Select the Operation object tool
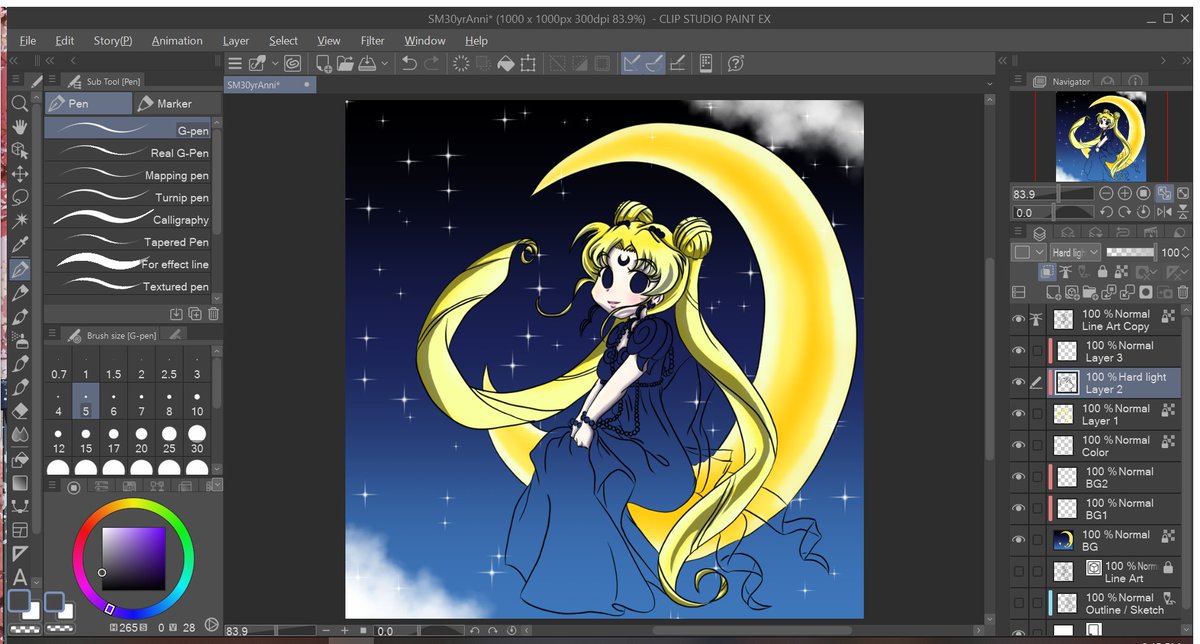The width and height of the screenshot is (1200, 644). tap(19, 151)
